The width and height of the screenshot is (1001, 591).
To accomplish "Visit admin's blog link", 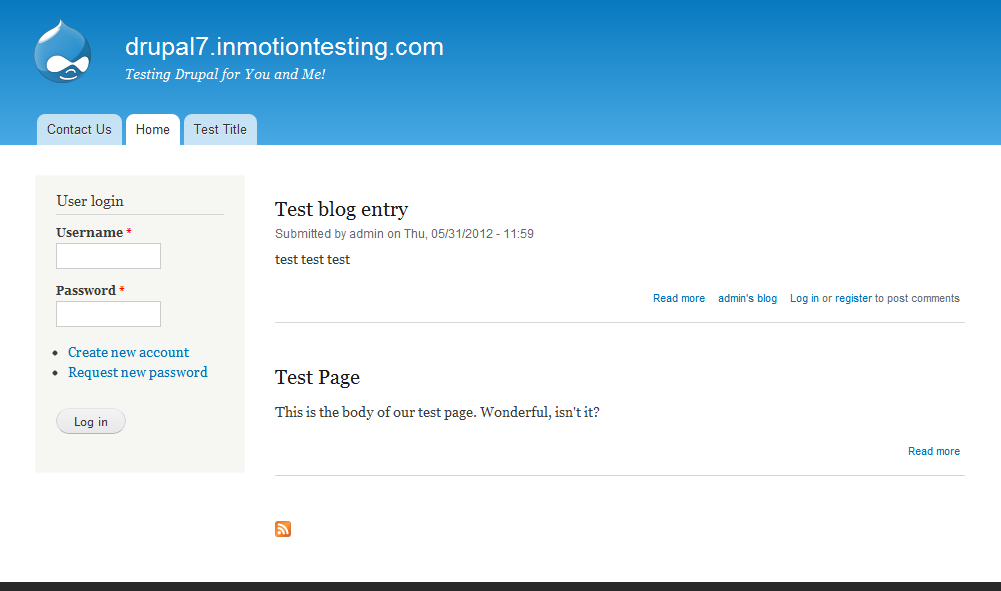I will click(x=747, y=298).
